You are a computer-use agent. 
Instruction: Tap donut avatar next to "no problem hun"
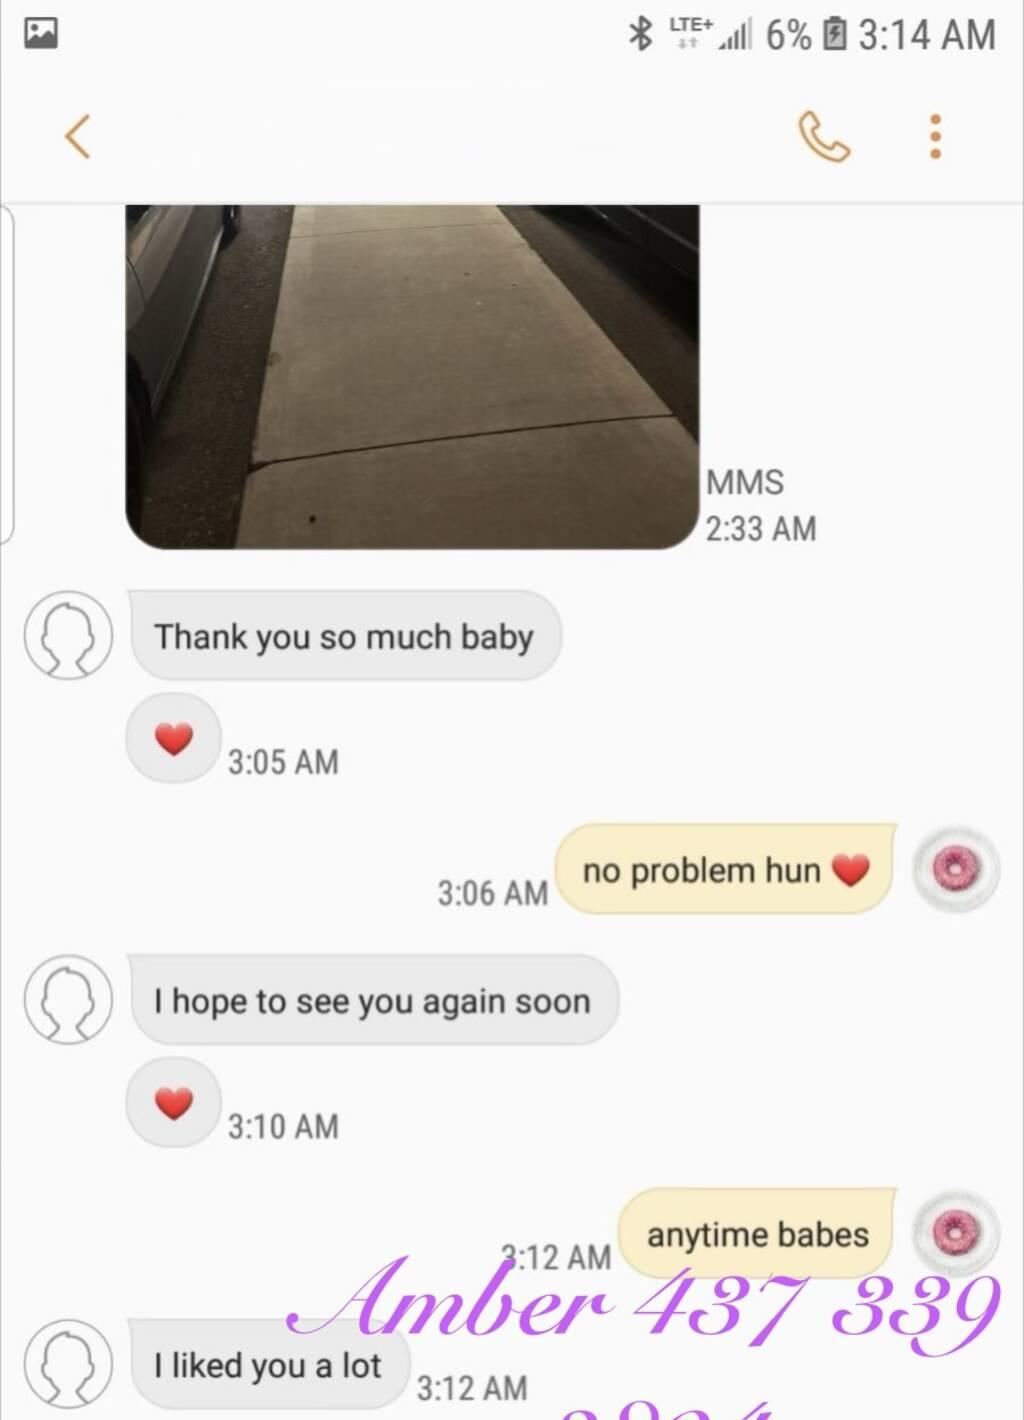click(x=957, y=869)
